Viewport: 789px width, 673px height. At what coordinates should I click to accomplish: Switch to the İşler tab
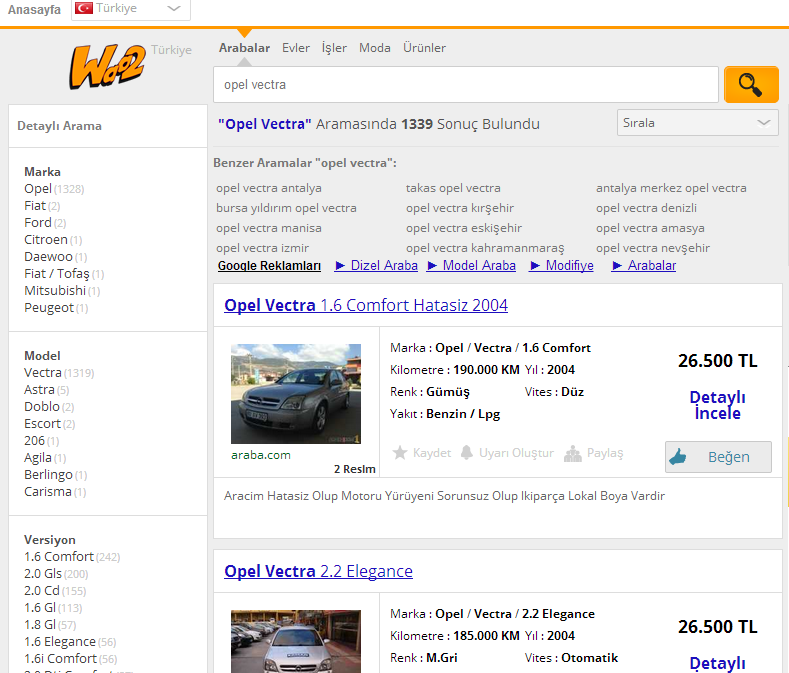334,48
